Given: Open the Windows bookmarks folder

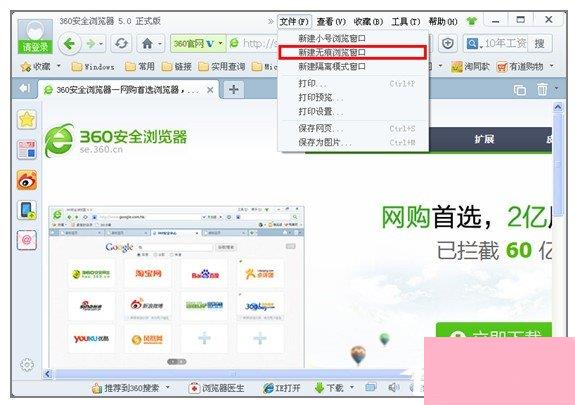Looking at the screenshot, I should click(93, 67).
